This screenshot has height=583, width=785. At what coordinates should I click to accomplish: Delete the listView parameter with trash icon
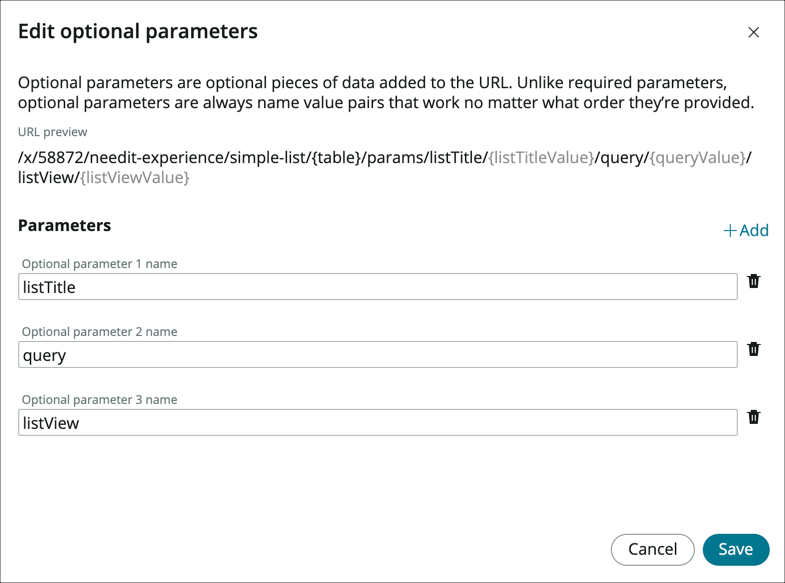pyautogui.click(x=754, y=417)
